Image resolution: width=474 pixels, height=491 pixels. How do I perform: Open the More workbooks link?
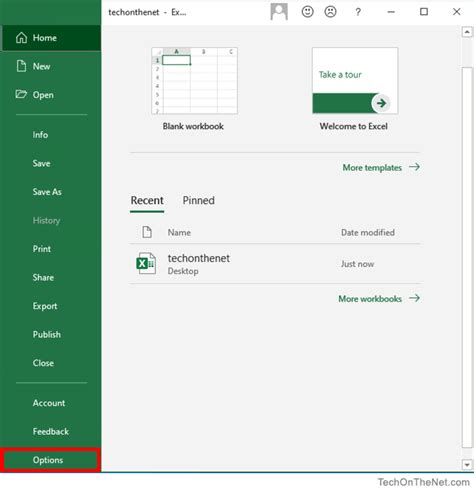point(370,299)
